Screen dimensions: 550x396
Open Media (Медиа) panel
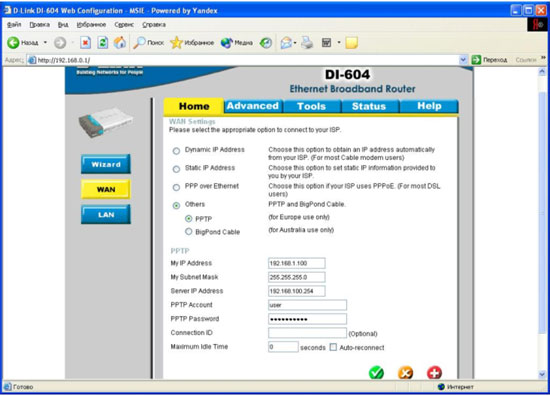point(236,43)
